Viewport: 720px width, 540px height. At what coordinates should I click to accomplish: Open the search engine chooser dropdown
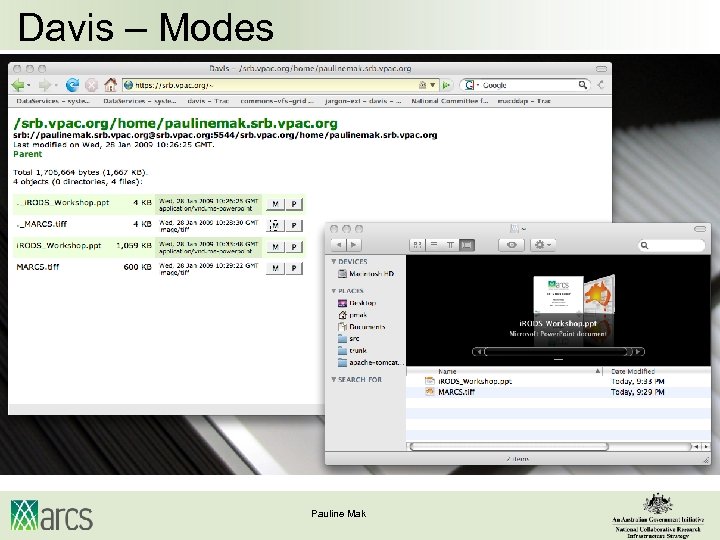pos(478,85)
